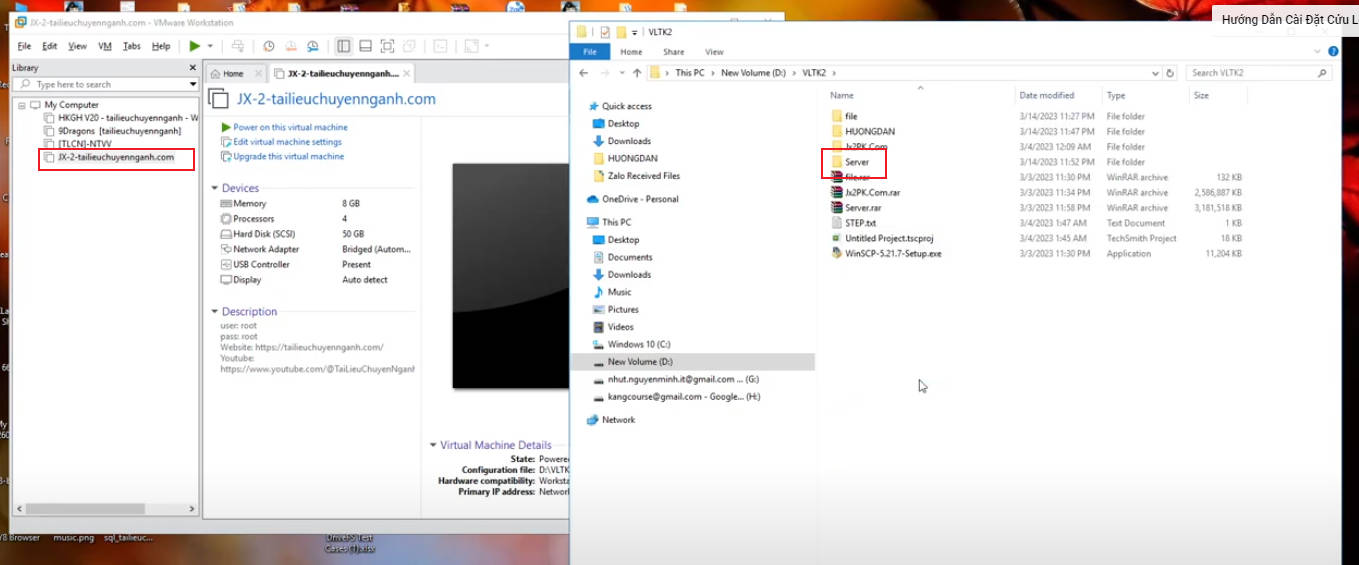This screenshot has width=1359, height=565.
Task: Click the Take Snapshot clock icon
Action: [x=269, y=46]
